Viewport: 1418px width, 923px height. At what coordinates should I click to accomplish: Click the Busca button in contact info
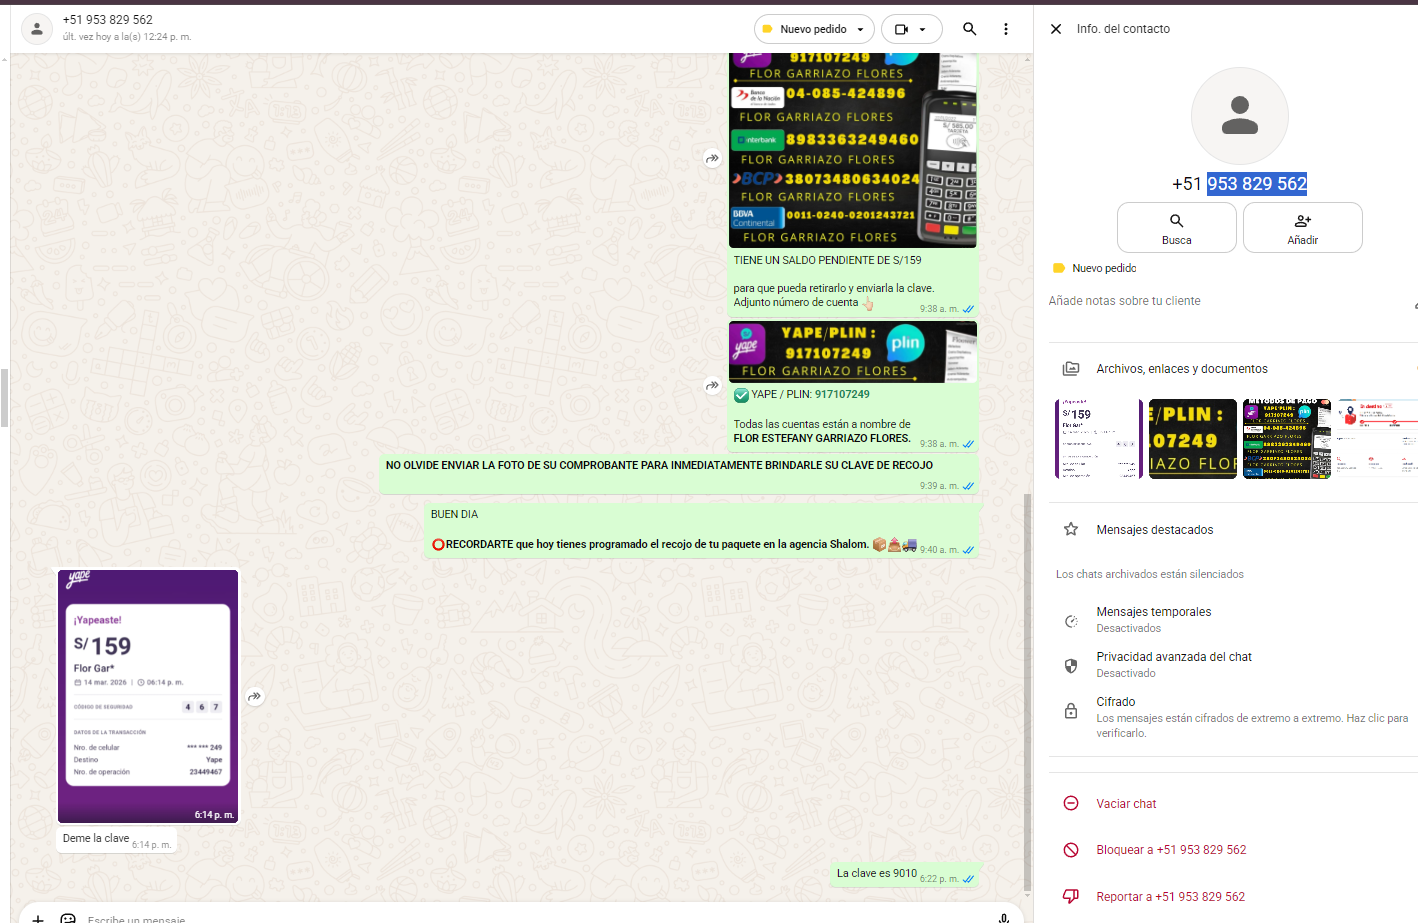pyautogui.click(x=1176, y=228)
